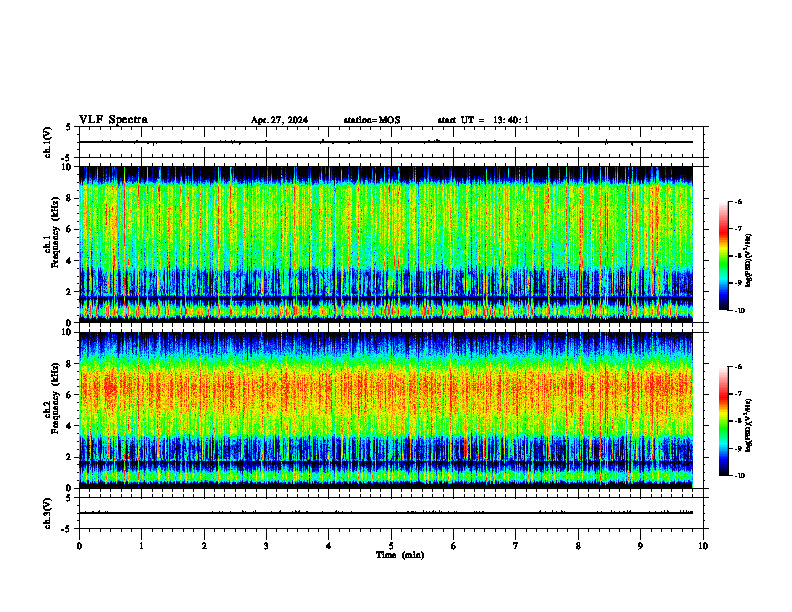
Task: Click the ch.1 voltage waveform trace
Action: pos(386,142)
